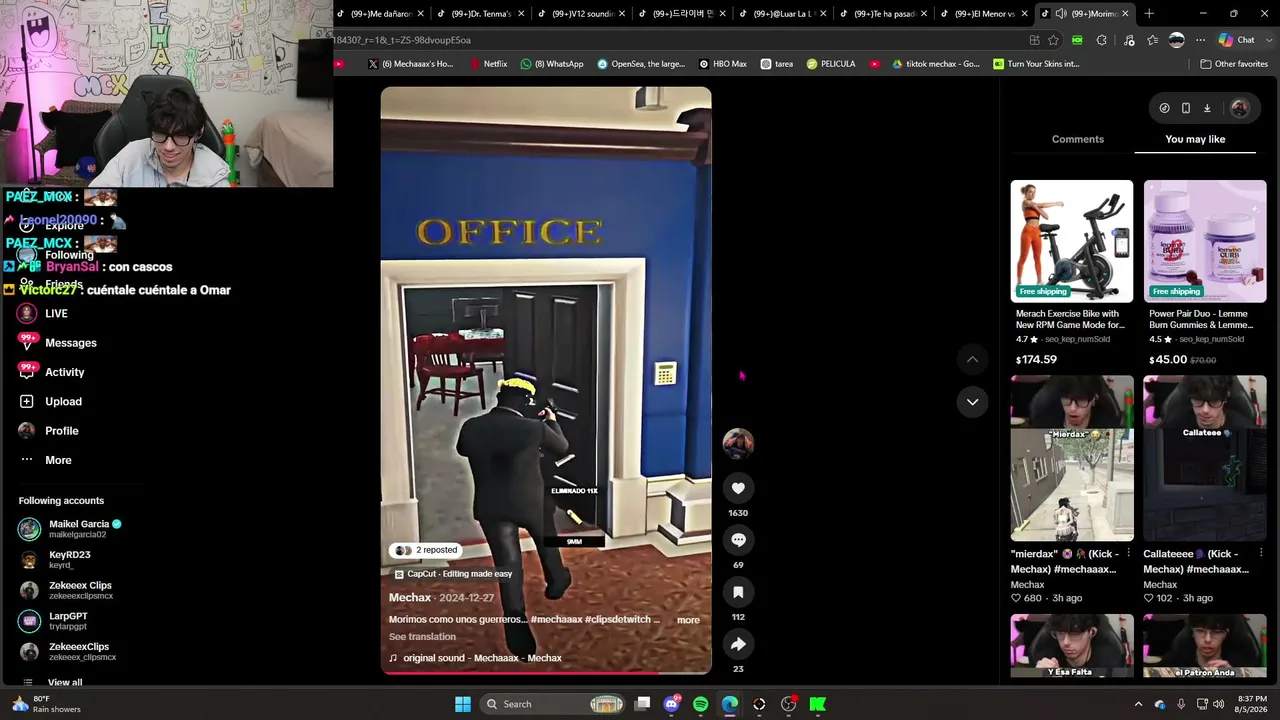
Task: Open Discord from the taskbar
Action: pos(671,704)
